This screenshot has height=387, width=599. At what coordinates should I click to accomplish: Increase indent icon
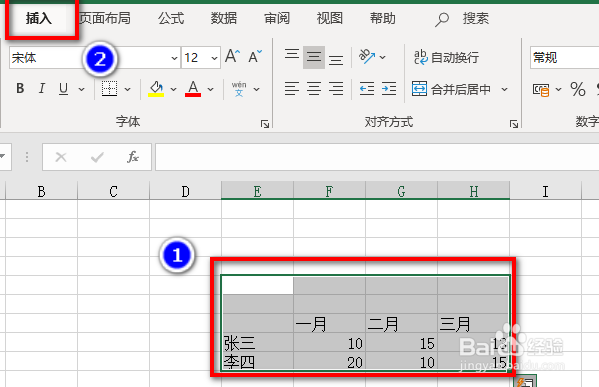pos(389,89)
